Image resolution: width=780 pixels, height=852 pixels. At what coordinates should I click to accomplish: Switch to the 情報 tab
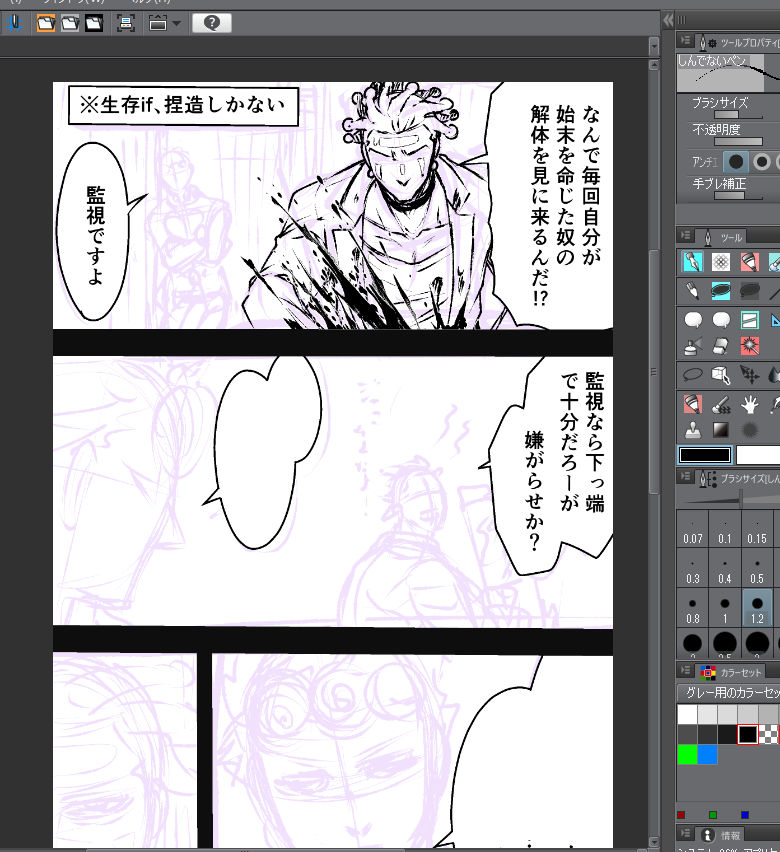pyautogui.click(x=721, y=835)
